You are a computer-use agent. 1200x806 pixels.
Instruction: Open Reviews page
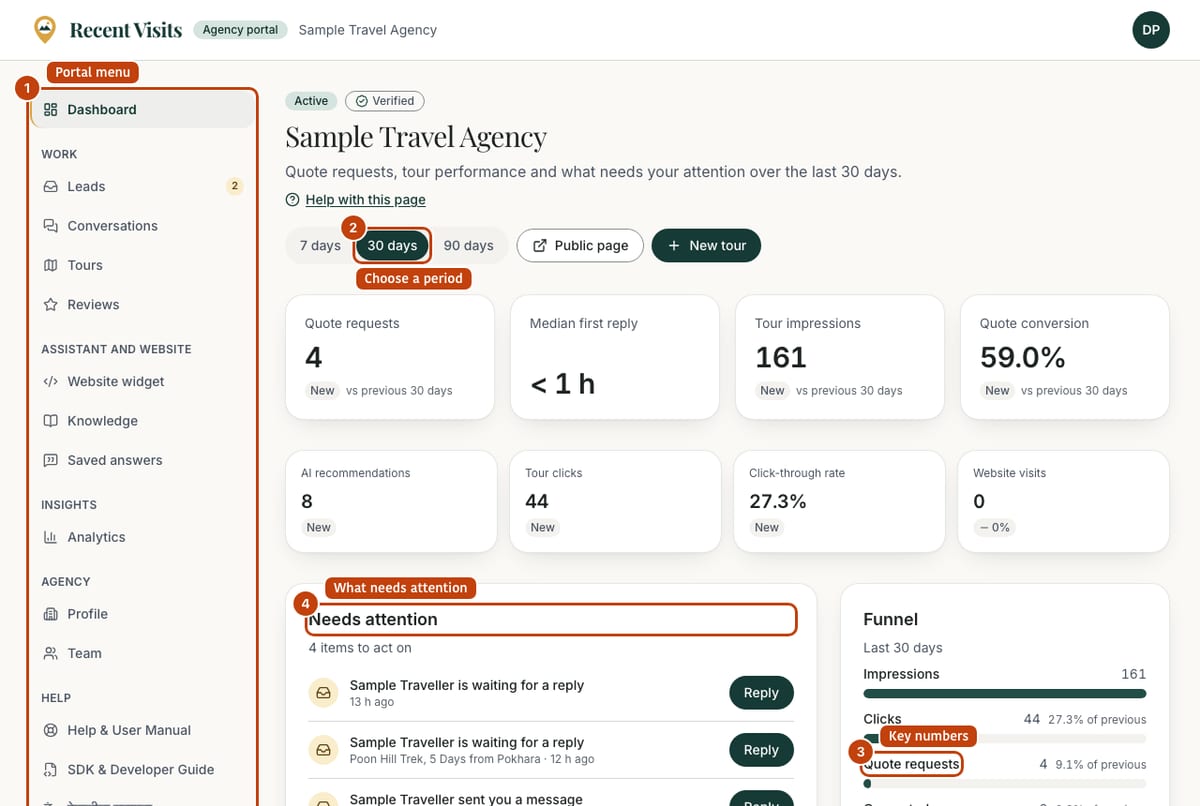(142, 305)
